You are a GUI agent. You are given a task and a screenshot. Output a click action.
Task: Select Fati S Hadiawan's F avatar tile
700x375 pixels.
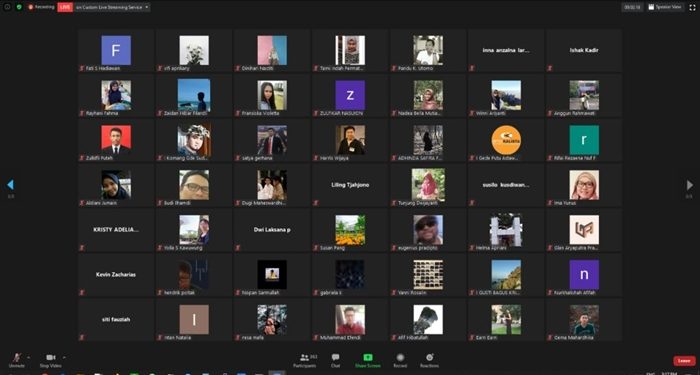(116, 50)
